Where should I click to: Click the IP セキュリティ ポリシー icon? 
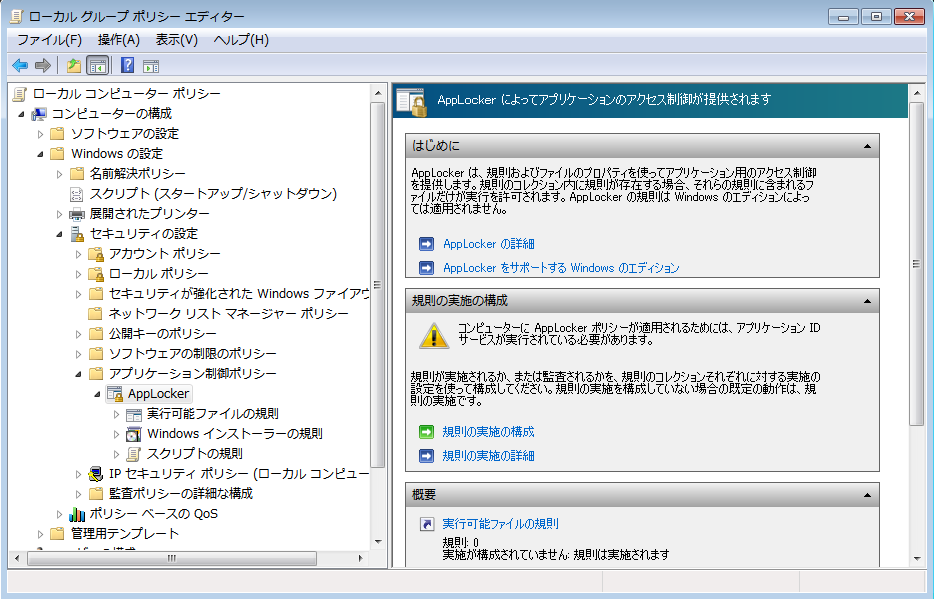[96, 474]
